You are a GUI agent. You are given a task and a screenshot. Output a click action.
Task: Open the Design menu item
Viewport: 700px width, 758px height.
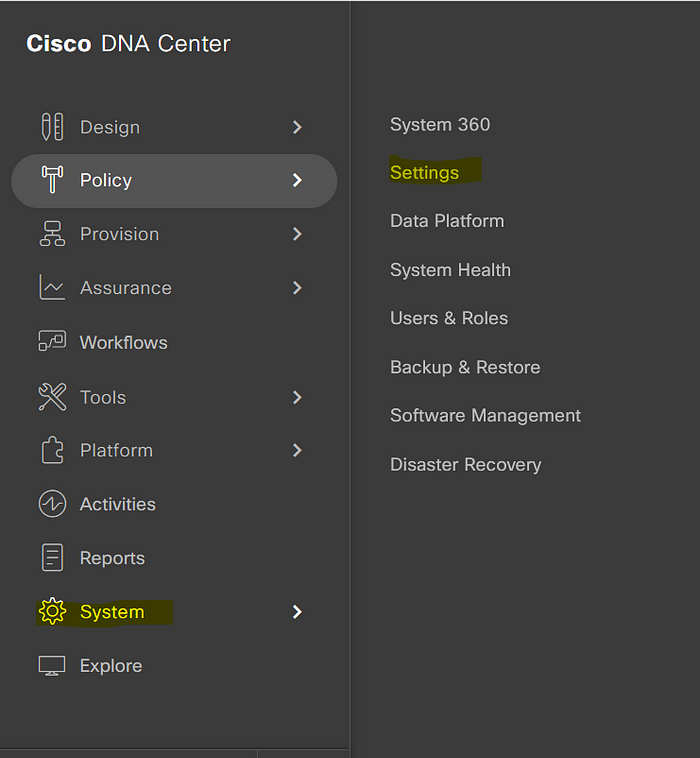(x=110, y=127)
